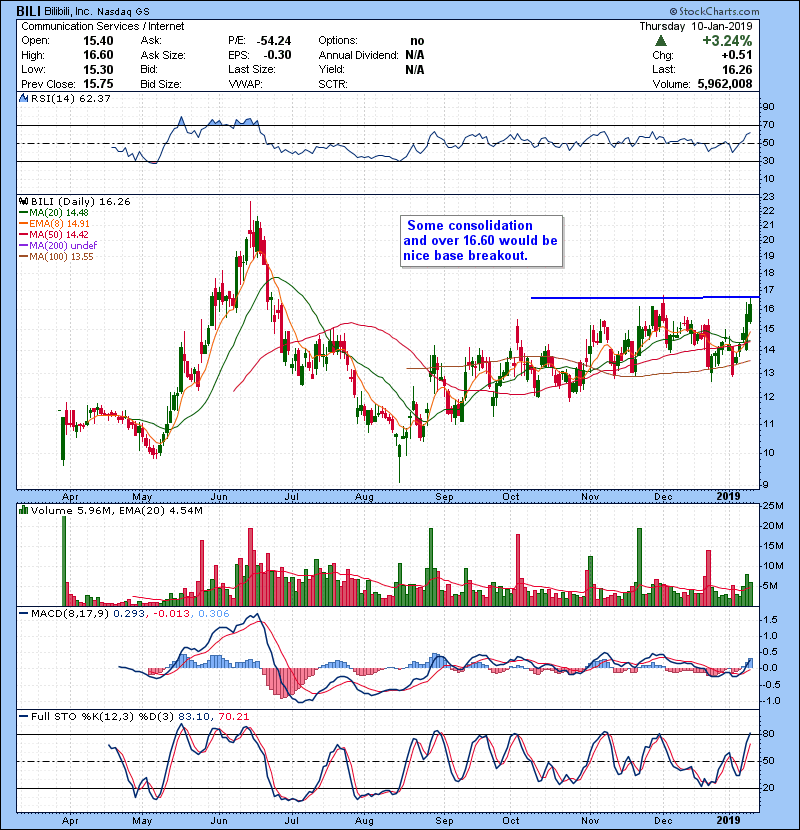Screen dimensions: 800x830
Task: Click the StockCharts.com copyright text
Action: tap(714, 11)
